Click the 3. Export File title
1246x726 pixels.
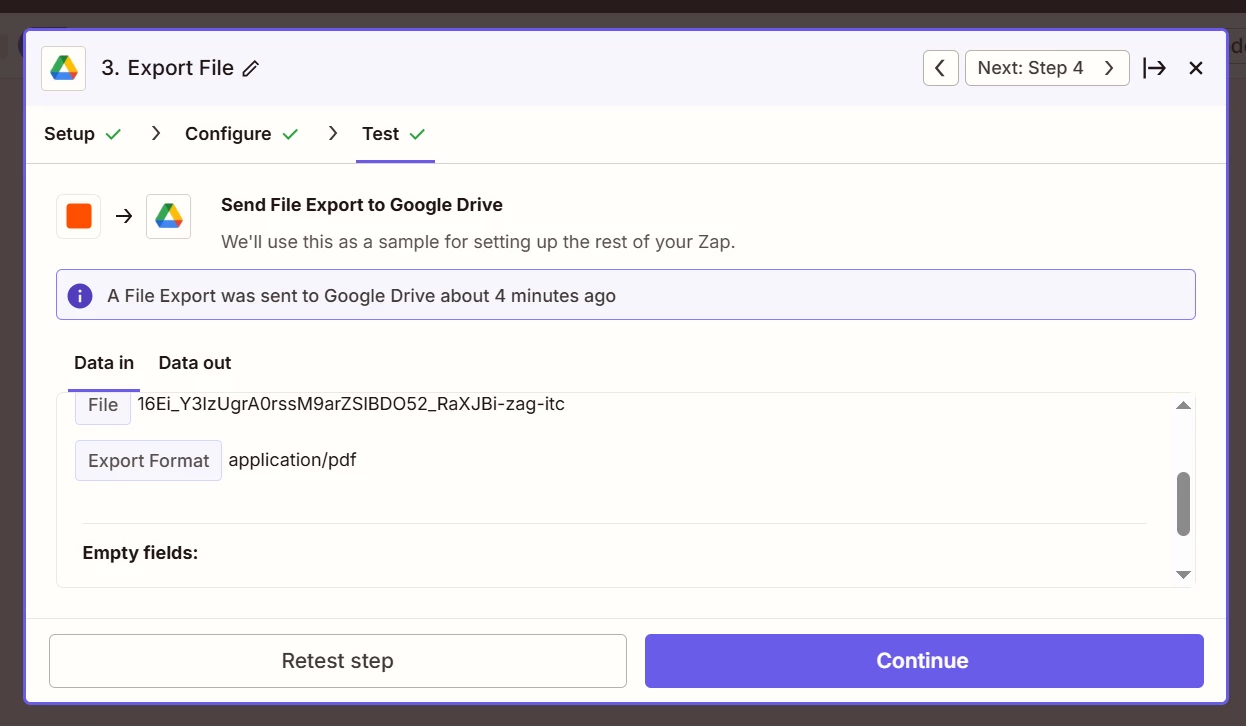[167, 68]
